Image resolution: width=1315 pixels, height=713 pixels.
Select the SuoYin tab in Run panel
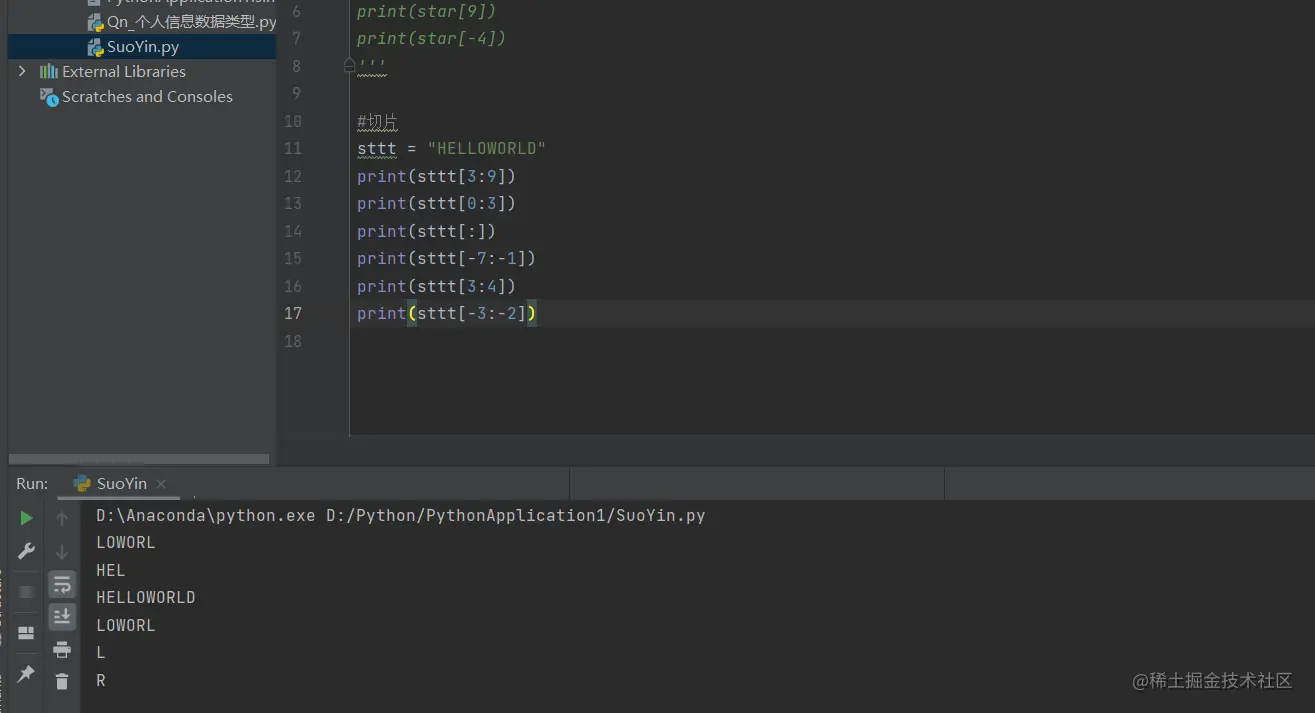pos(121,484)
